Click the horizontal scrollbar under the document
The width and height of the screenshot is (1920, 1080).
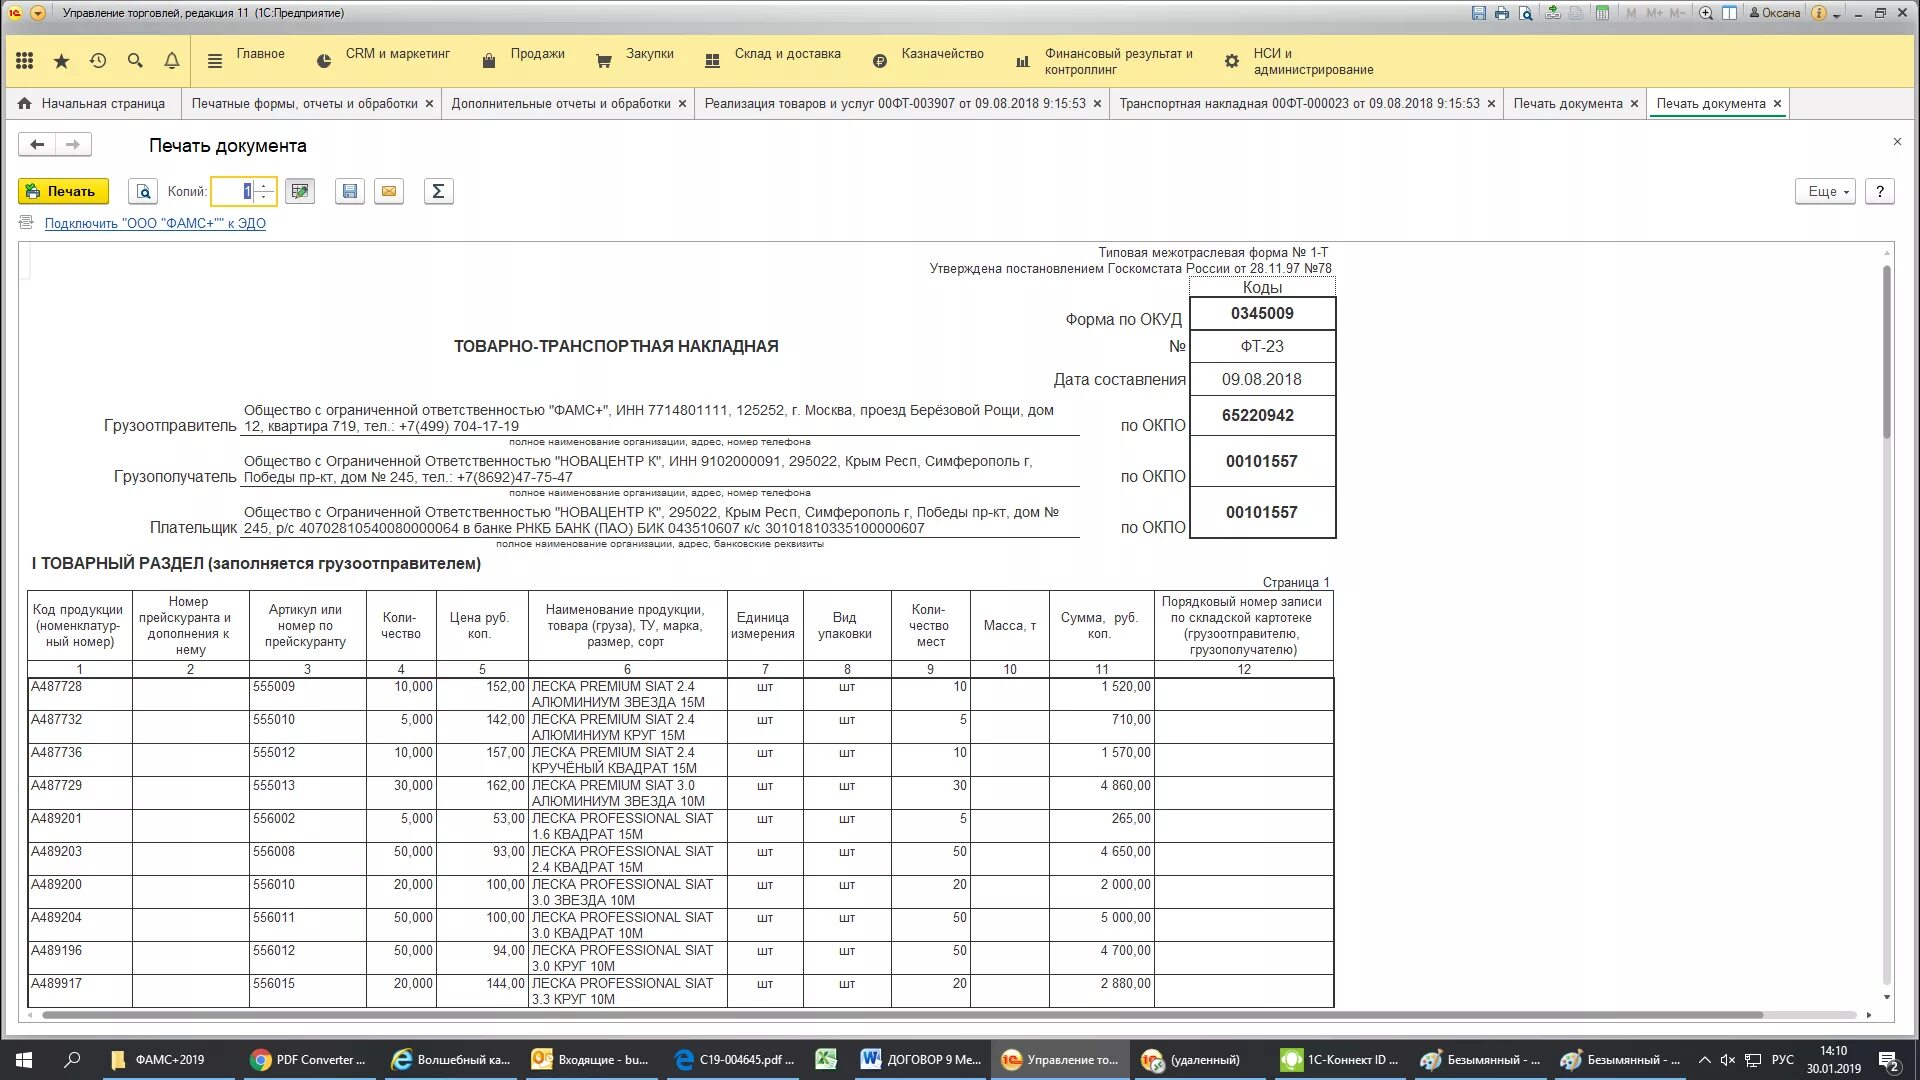[x=900, y=1015]
